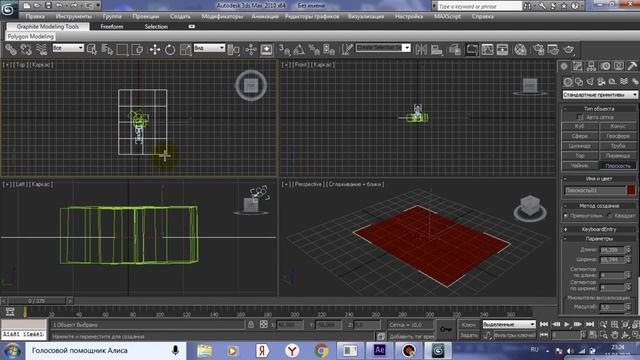The image size is (640, 360).
Task: Click the Сфера primitive button
Action: (x=580, y=136)
